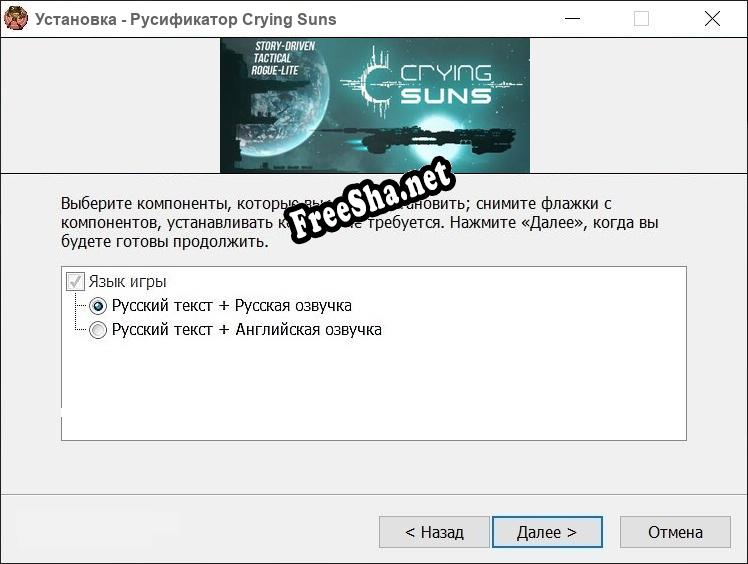
Task: Select the Язык игры component label
Action: [127, 282]
